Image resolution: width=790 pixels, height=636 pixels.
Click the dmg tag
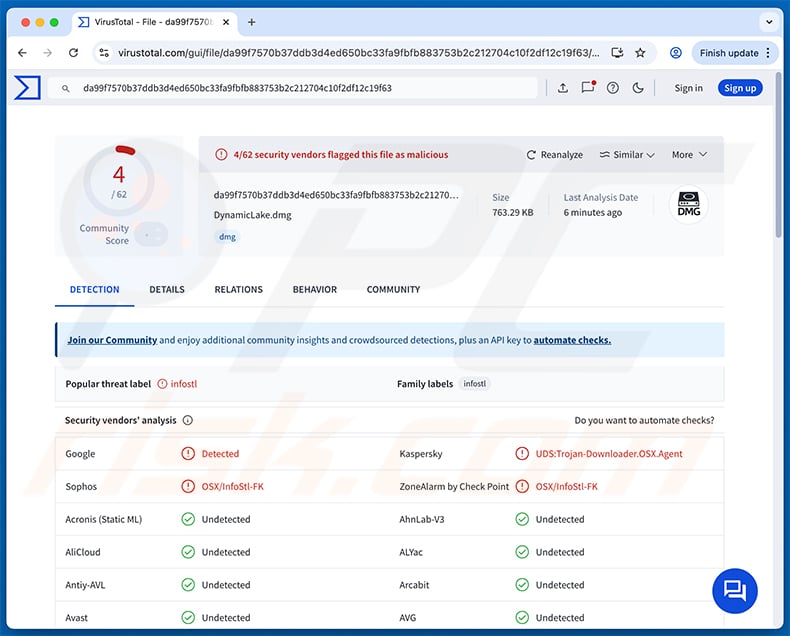pos(227,237)
